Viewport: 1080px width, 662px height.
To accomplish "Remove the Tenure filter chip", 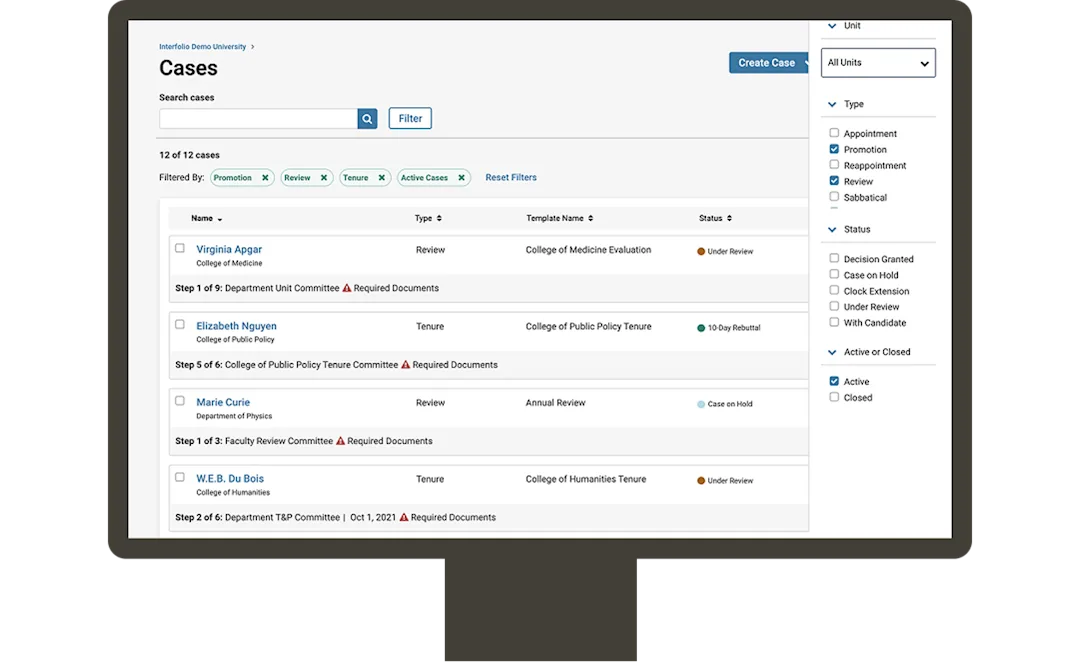I will (382, 178).
